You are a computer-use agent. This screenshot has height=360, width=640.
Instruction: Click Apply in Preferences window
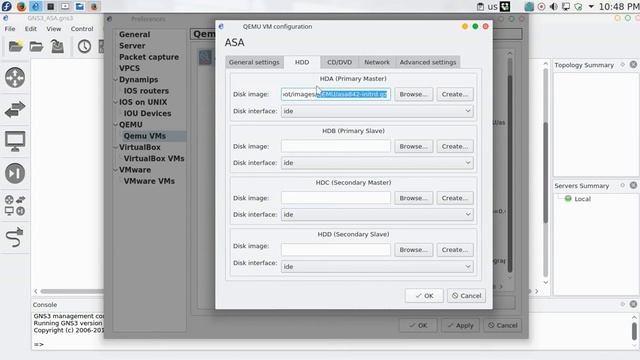pos(460,325)
